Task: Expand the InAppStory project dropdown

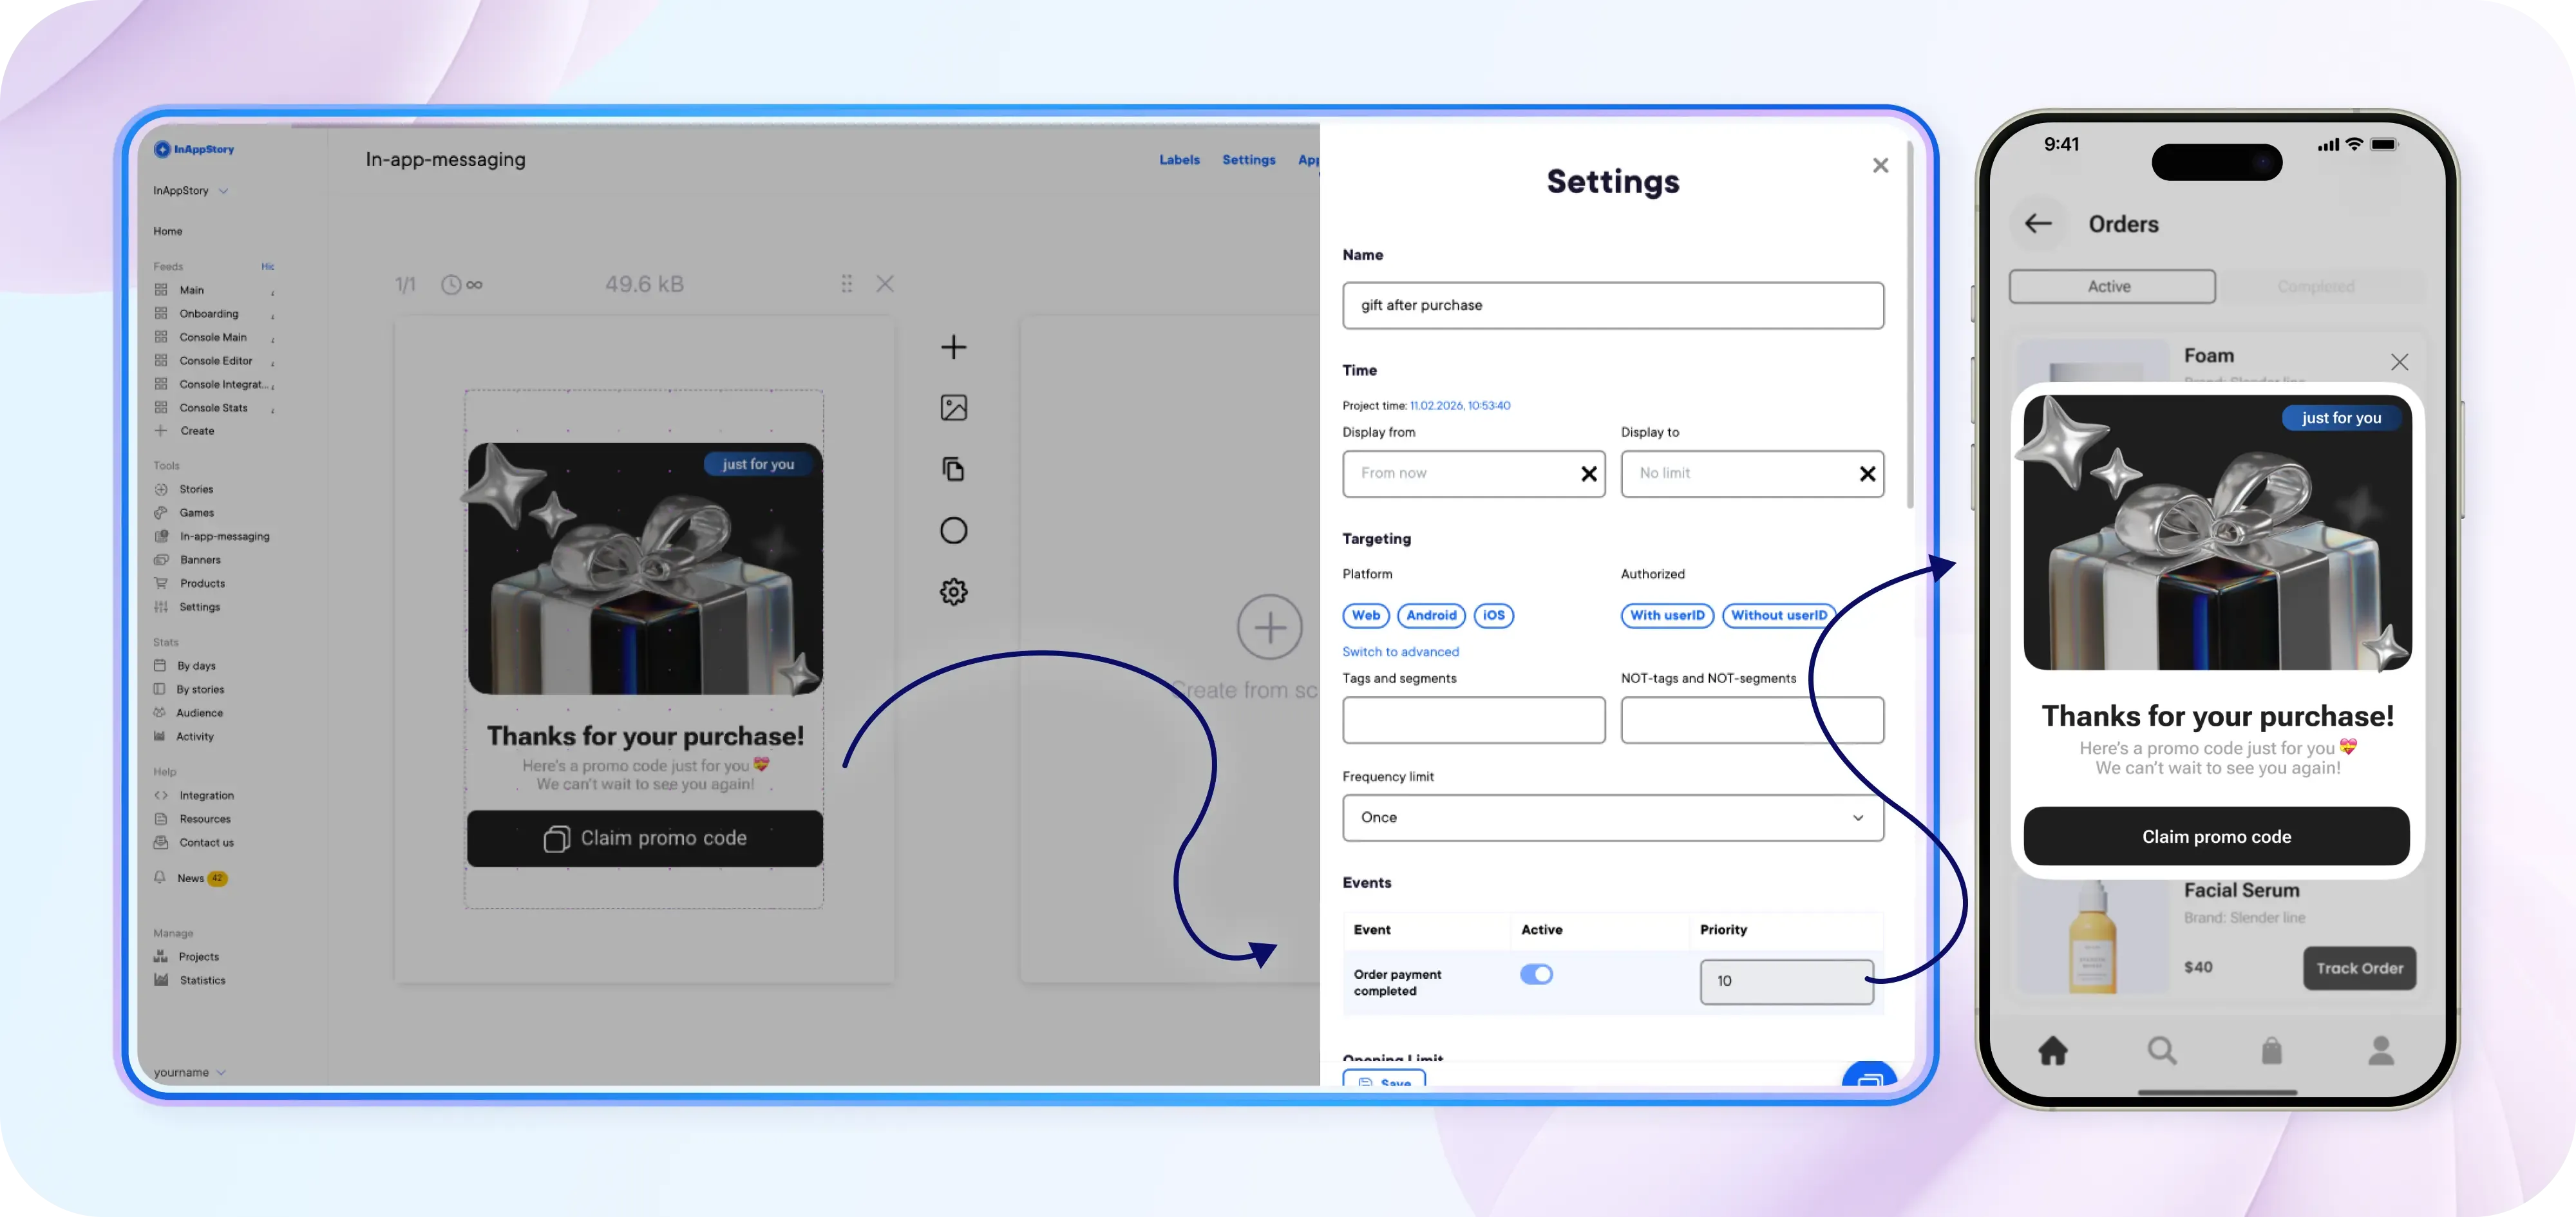Action: pyautogui.click(x=191, y=191)
